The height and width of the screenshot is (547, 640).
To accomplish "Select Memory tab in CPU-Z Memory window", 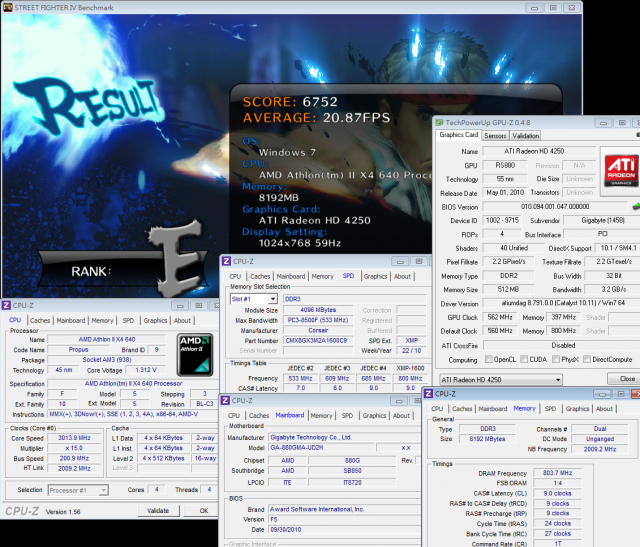I will pyautogui.click(x=524, y=408).
